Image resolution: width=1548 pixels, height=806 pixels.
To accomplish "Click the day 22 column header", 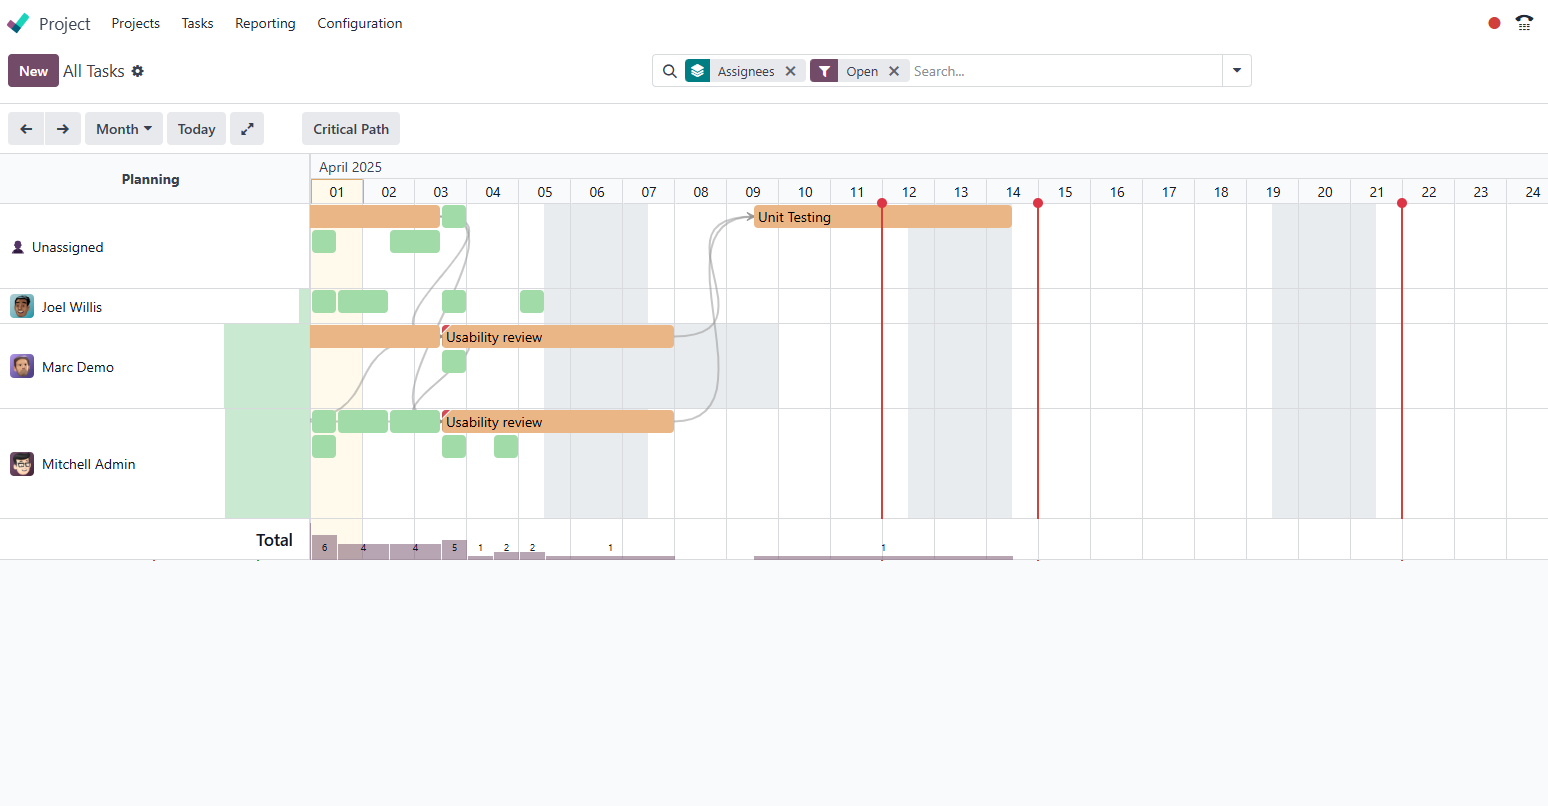I will click(x=1429, y=192).
